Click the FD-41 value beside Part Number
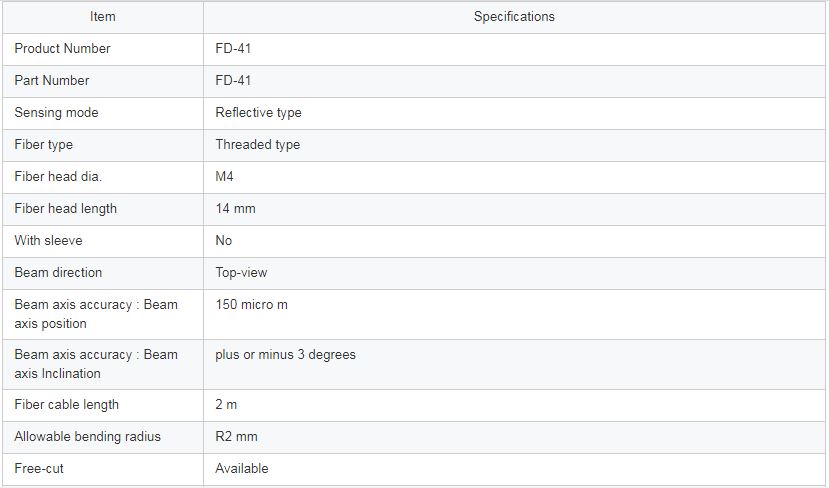The width and height of the screenshot is (829, 488). 233,80
